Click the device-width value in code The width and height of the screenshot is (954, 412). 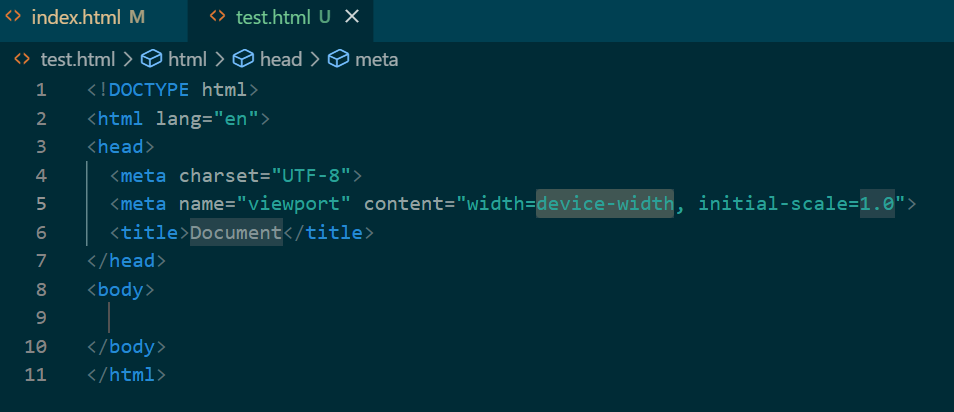[604, 204]
